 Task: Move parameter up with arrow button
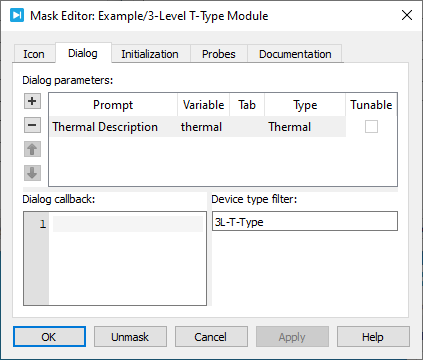click(32, 149)
